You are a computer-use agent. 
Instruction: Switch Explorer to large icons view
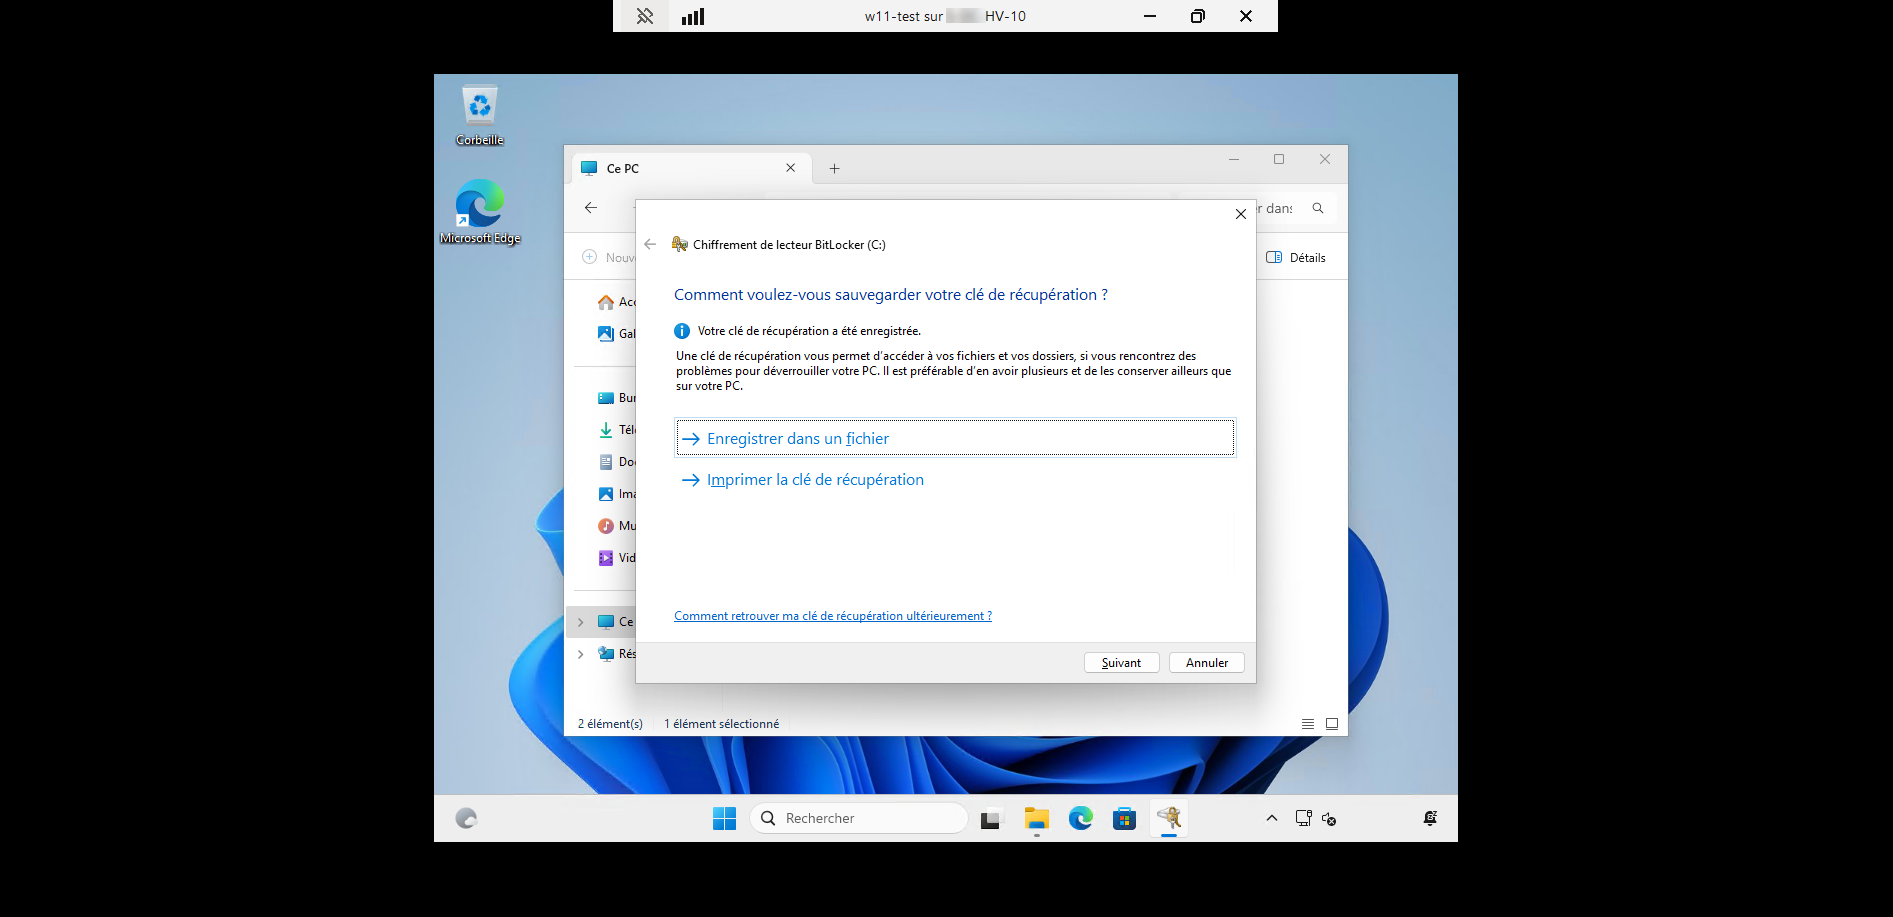(x=1332, y=724)
